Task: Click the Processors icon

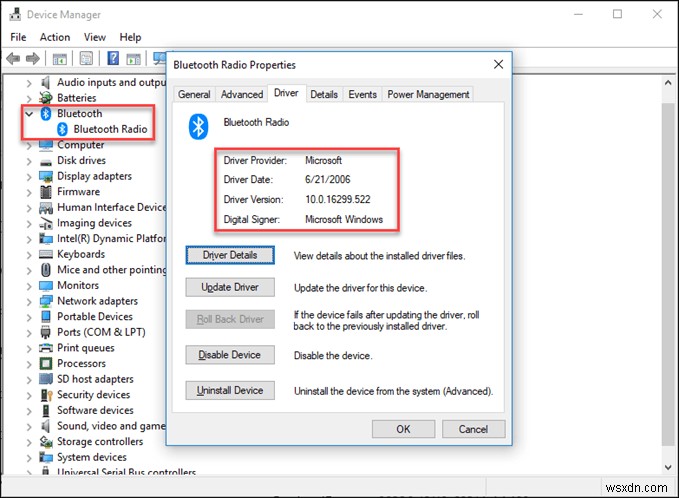Action: (x=46, y=363)
